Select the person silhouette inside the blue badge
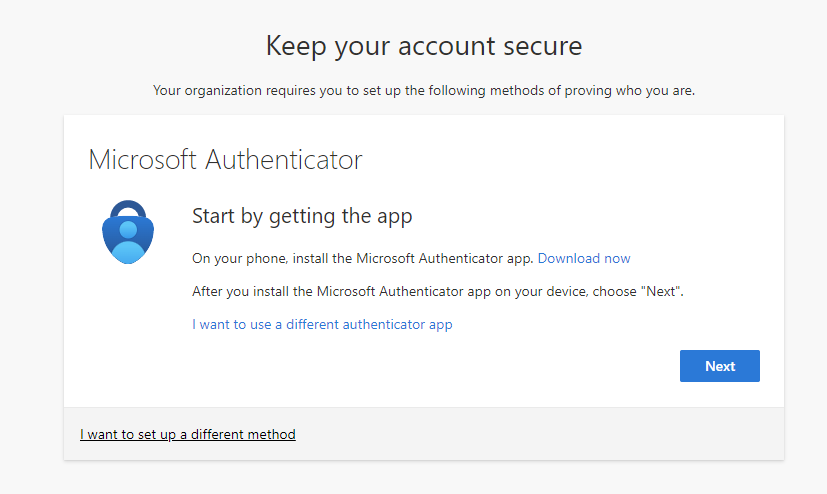 (128, 242)
